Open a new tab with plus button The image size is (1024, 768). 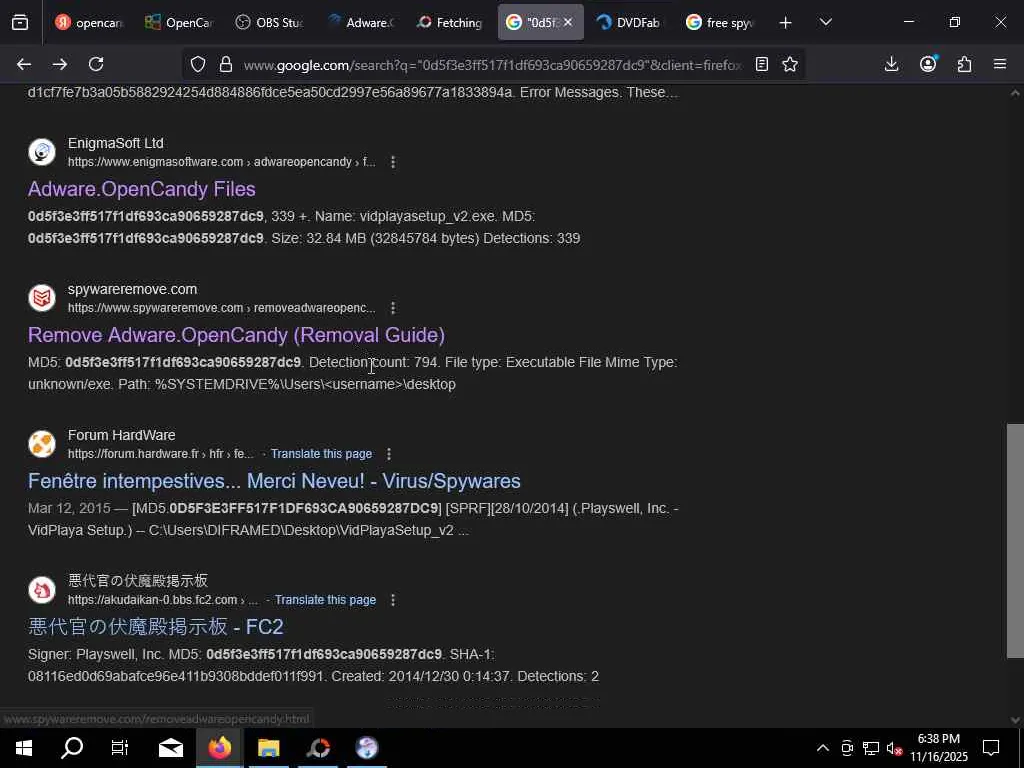click(785, 23)
